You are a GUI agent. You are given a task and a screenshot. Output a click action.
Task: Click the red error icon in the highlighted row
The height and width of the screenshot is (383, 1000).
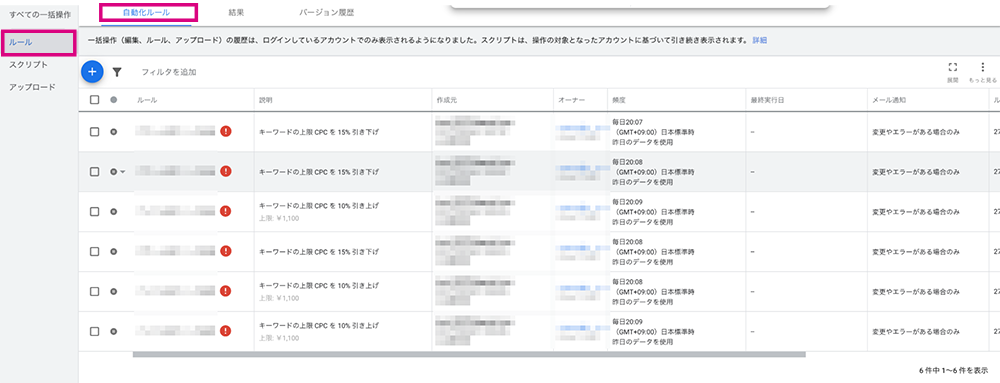point(226,171)
